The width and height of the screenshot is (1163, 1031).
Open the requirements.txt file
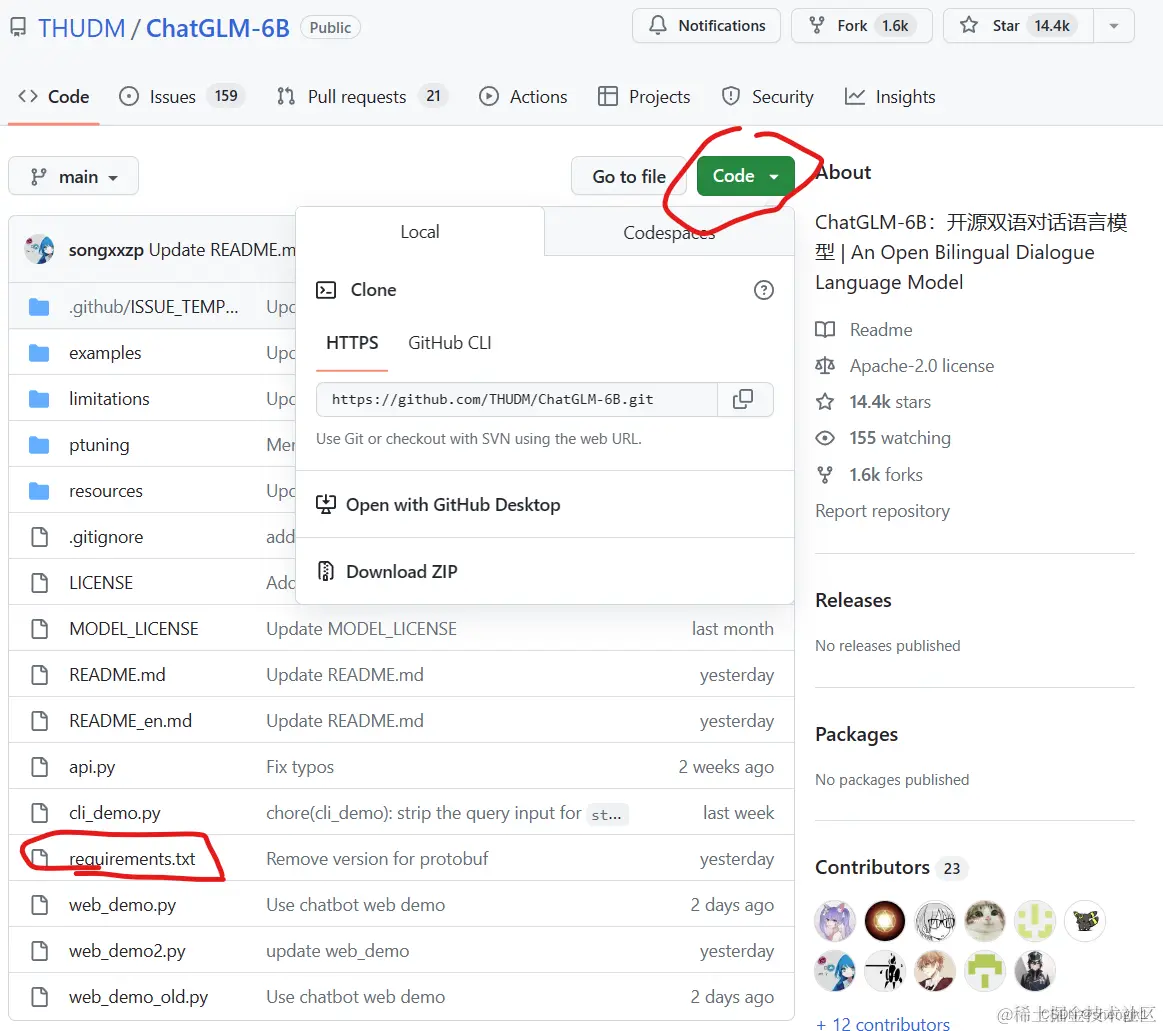[x=132, y=859]
